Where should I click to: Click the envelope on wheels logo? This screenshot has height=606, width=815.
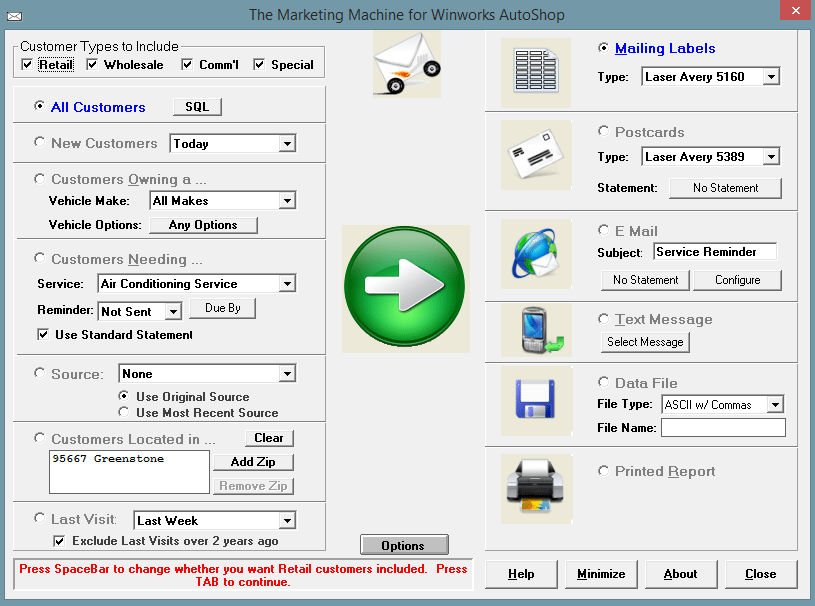[x=406, y=63]
